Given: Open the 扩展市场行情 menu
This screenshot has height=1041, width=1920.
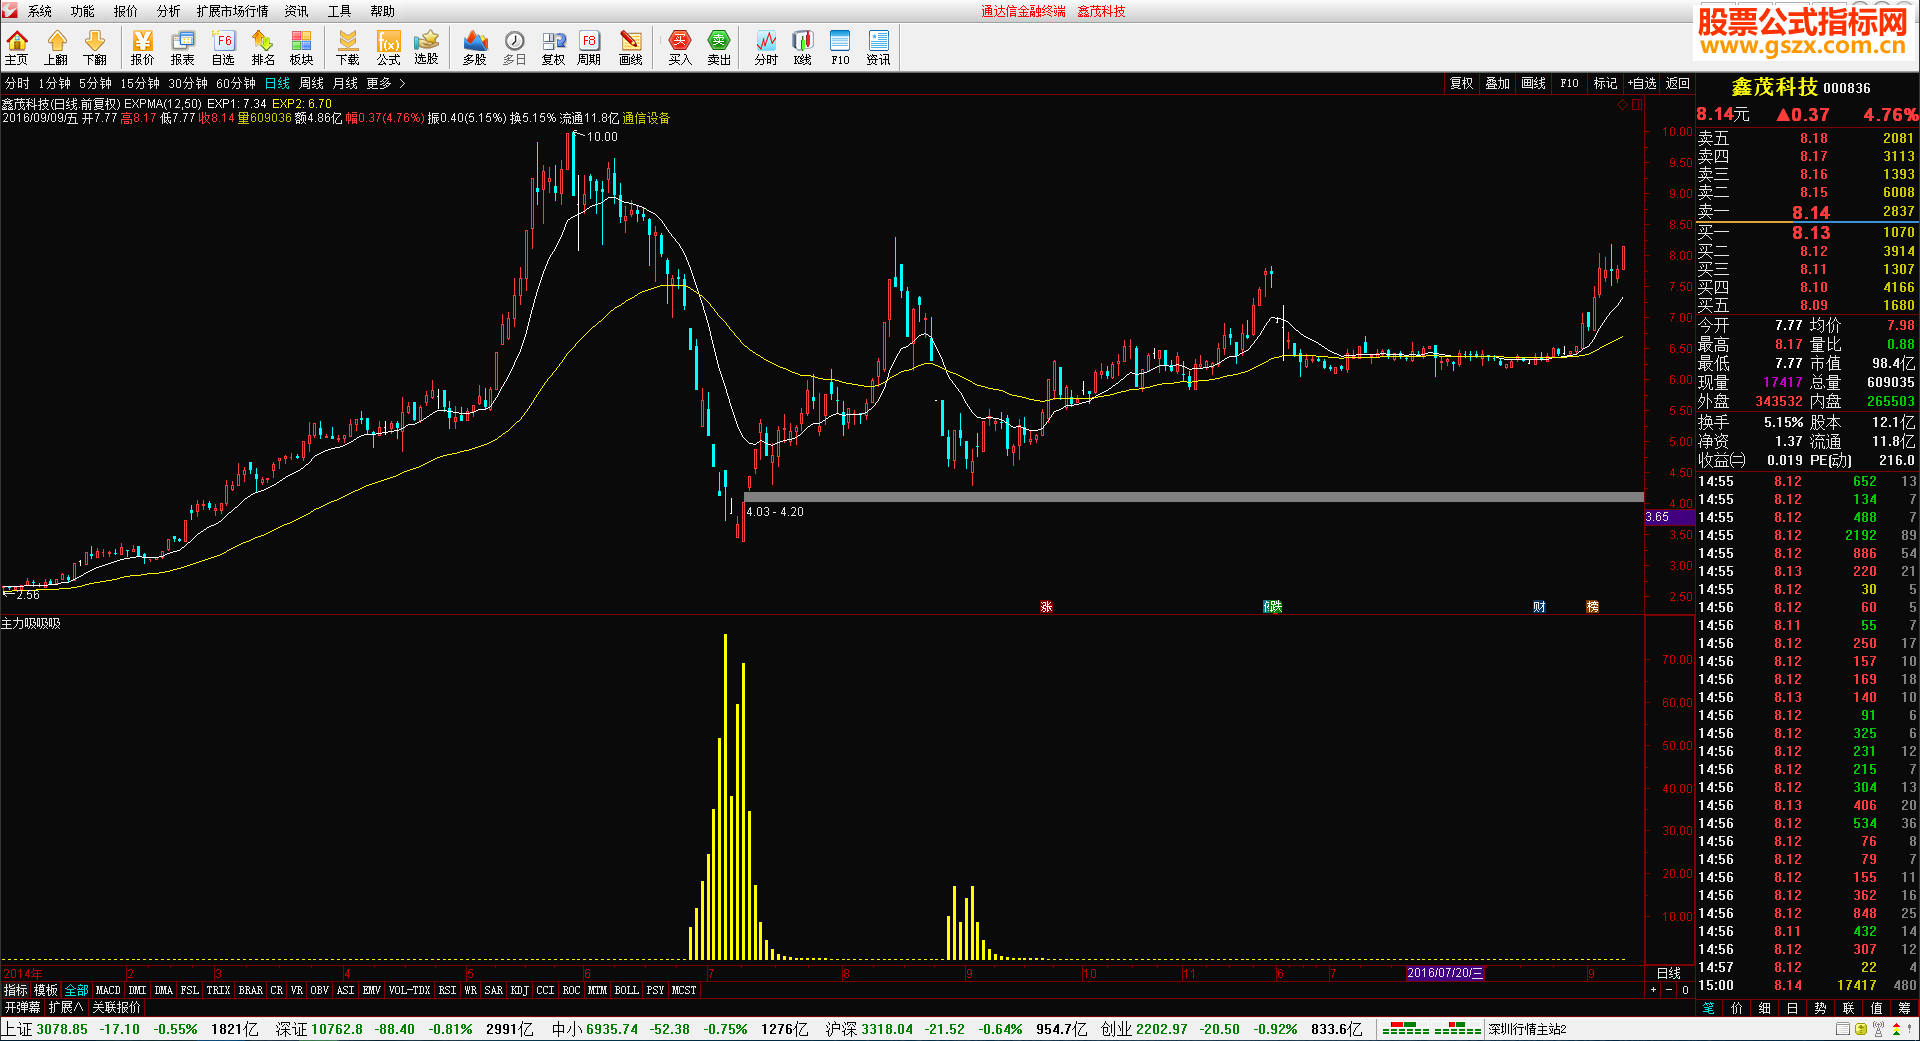Looking at the screenshot, I should (233, 11).
